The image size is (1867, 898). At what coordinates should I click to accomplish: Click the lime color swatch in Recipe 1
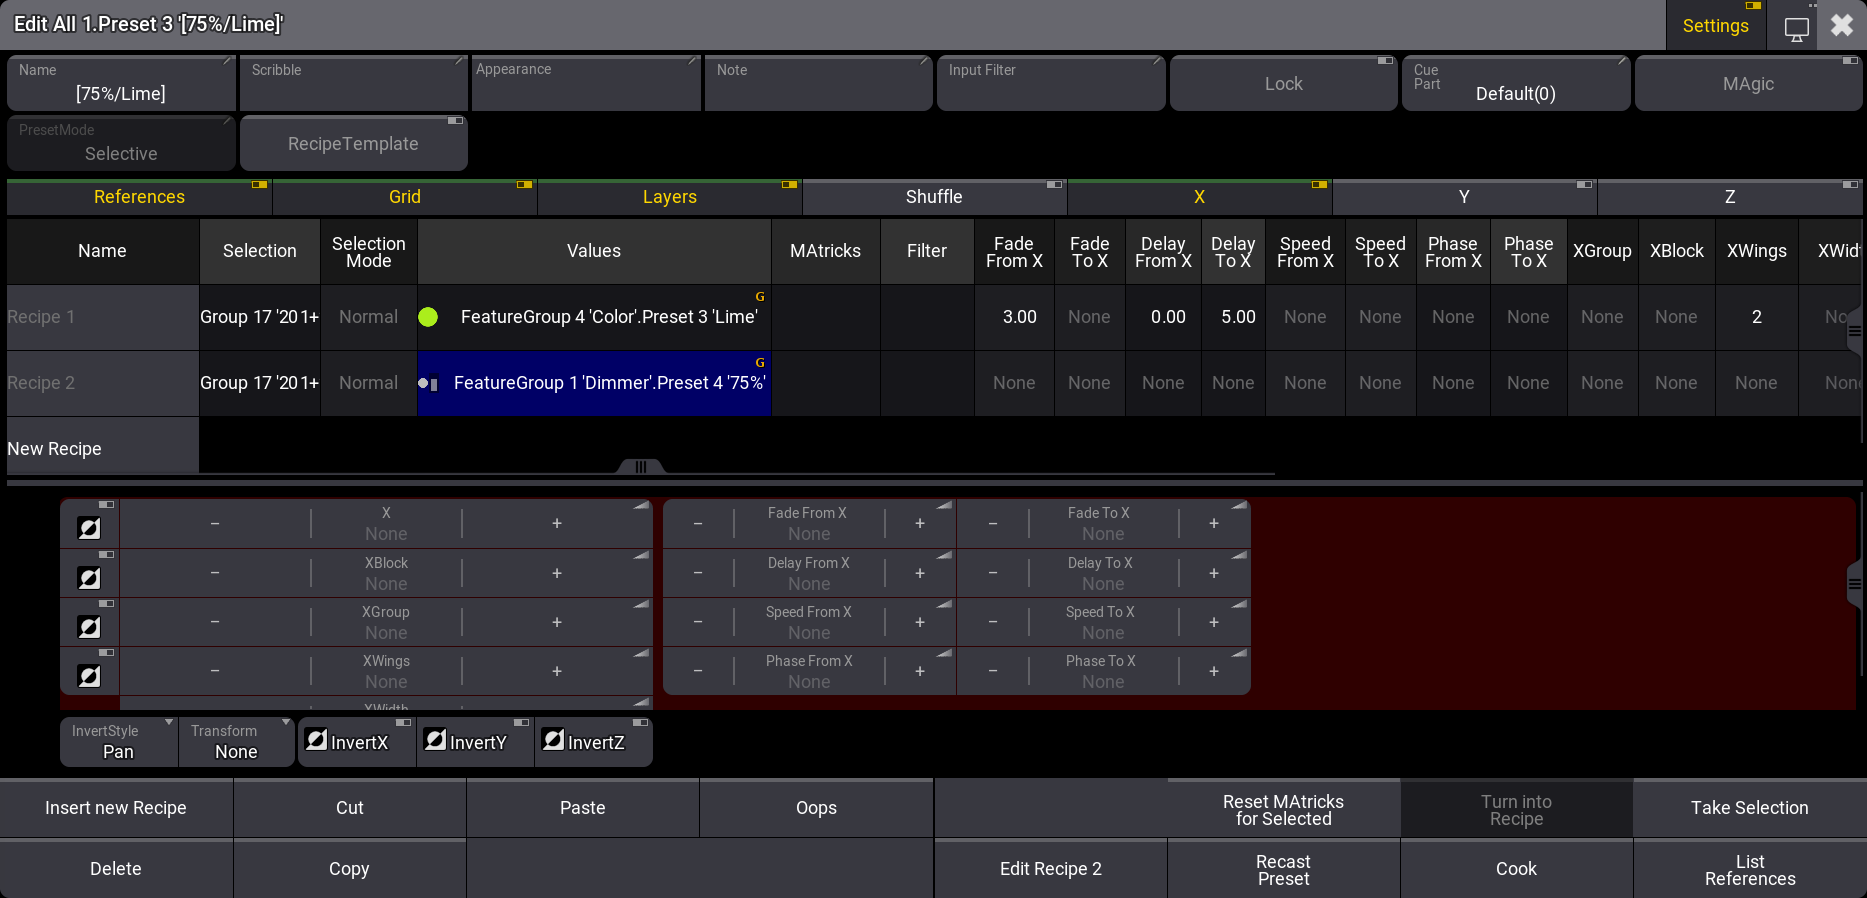click(428, 317)
